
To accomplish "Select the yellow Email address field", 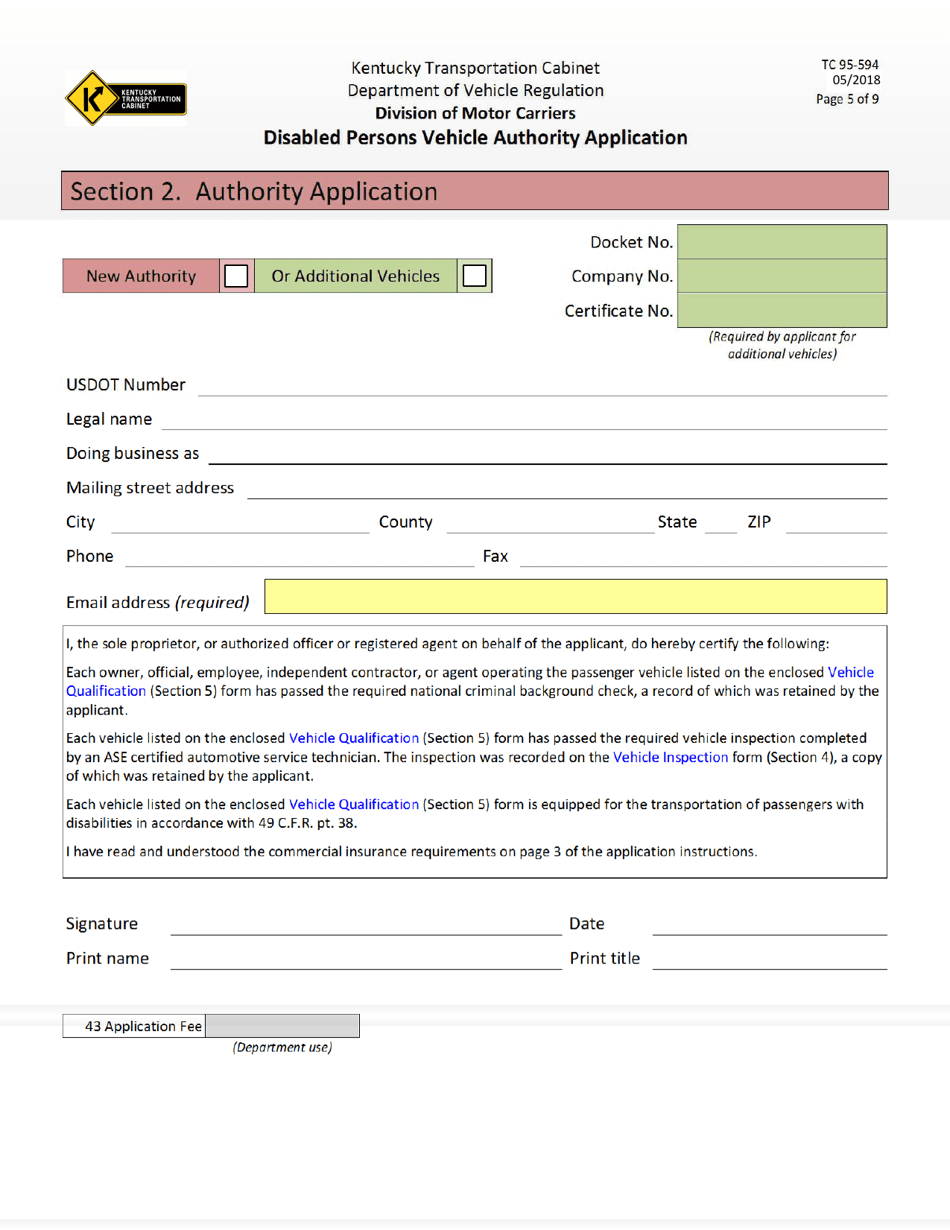I will click(x=575, y=597).
